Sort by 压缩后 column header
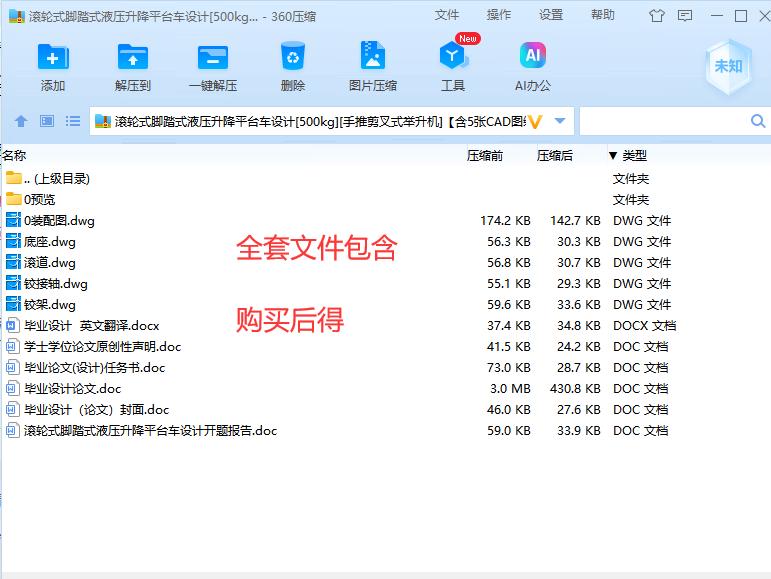Screen dimensions: 771x579 555,156
